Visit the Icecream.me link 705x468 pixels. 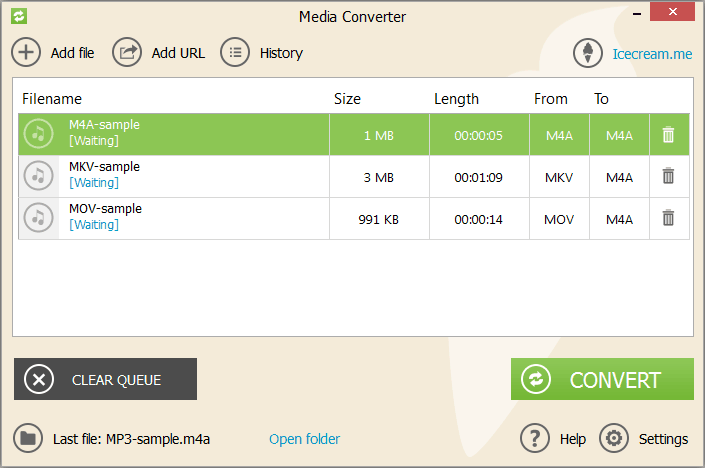click(652, 54)
